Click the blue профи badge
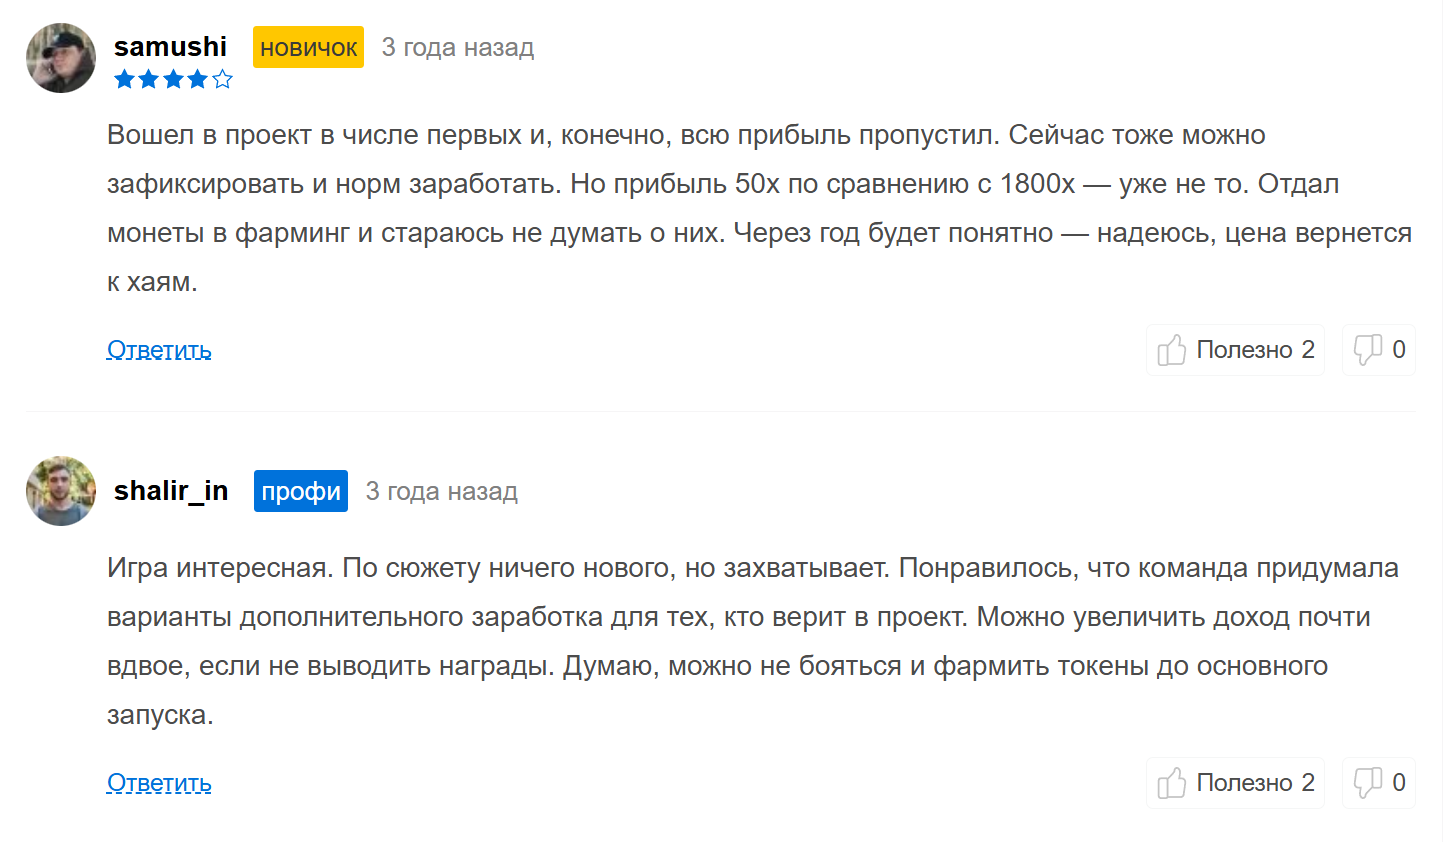 (300, 491)
